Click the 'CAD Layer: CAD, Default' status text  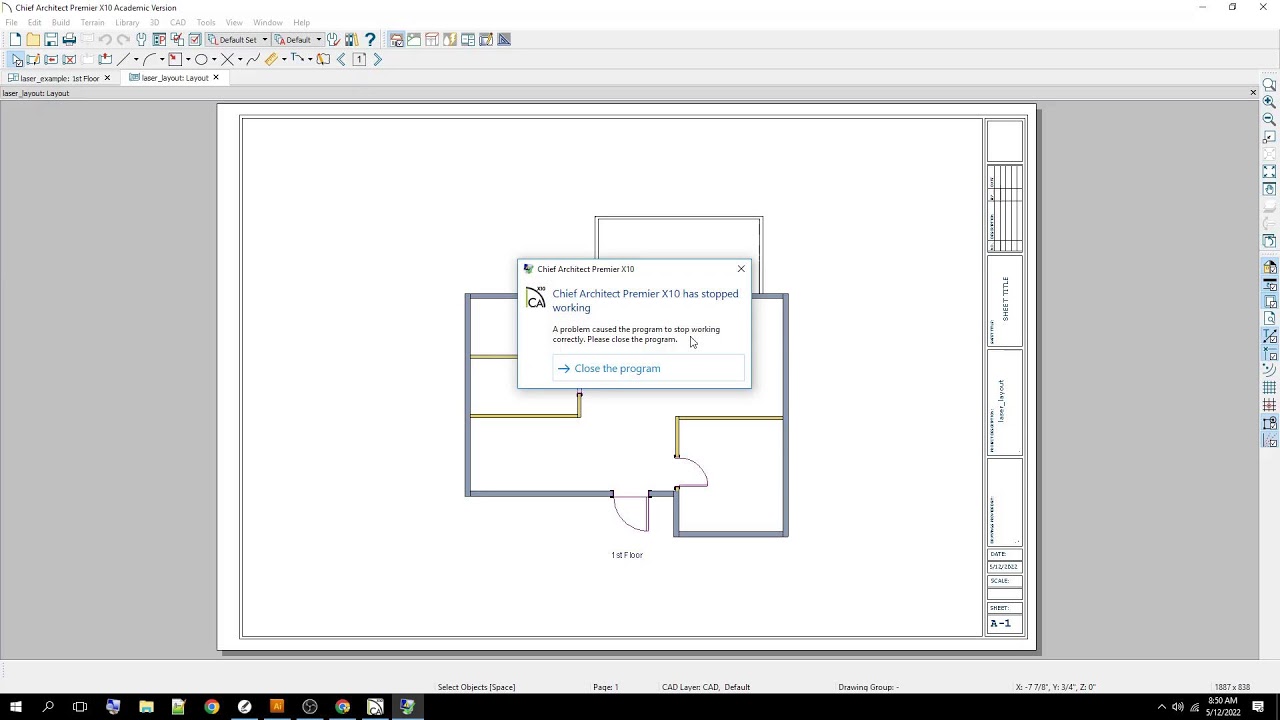706,687
